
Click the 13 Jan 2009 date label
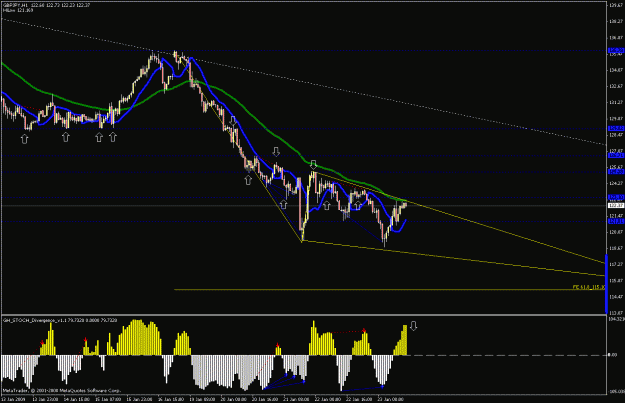(x=14, y=399)
